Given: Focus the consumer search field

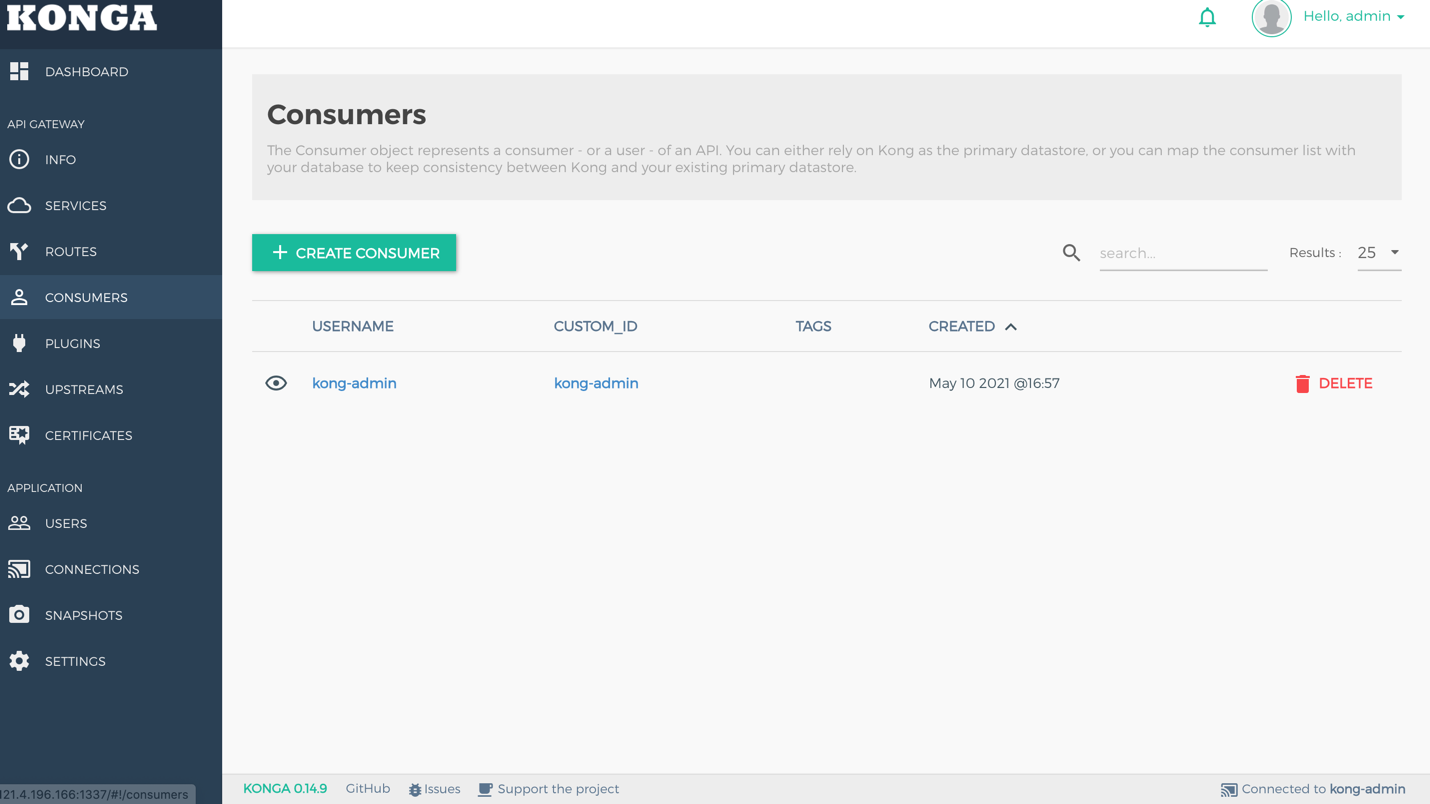Looking at the screenshot, I should tap(1183, 253).
